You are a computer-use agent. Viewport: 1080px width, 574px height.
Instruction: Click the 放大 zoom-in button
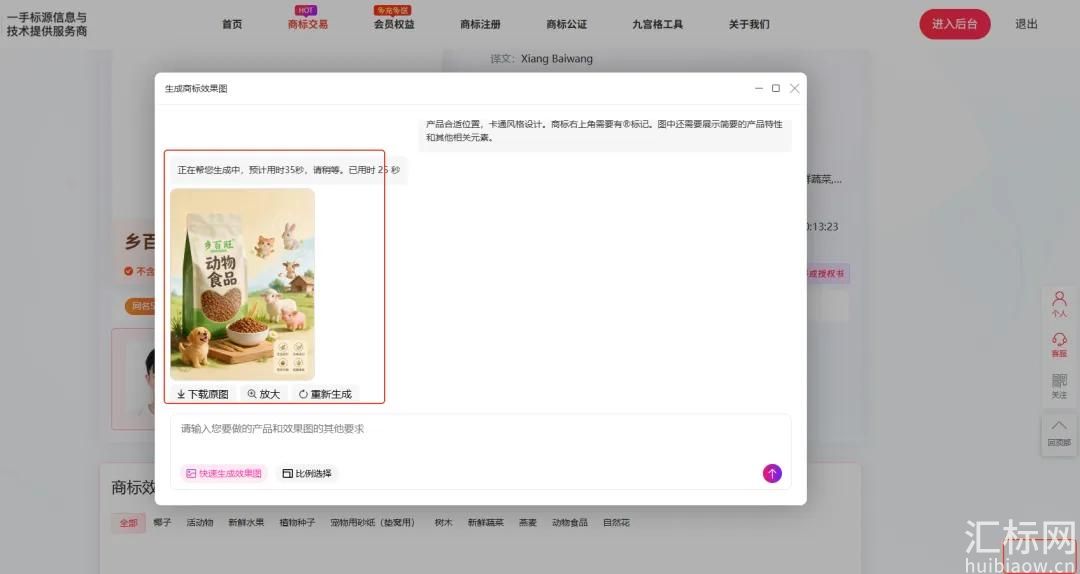(264, 394)
